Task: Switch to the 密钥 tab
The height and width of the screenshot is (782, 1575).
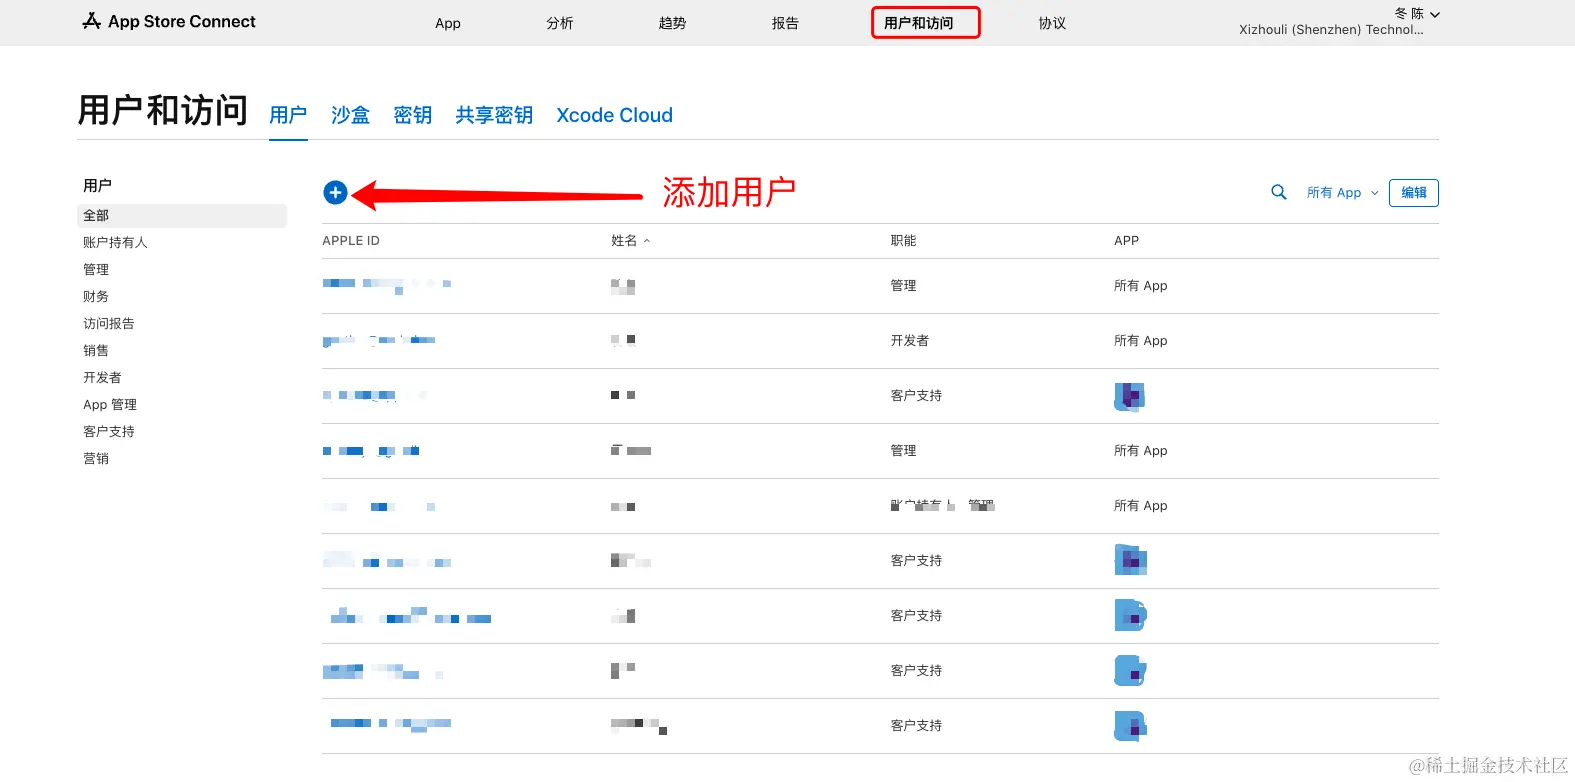Action: 412,115
